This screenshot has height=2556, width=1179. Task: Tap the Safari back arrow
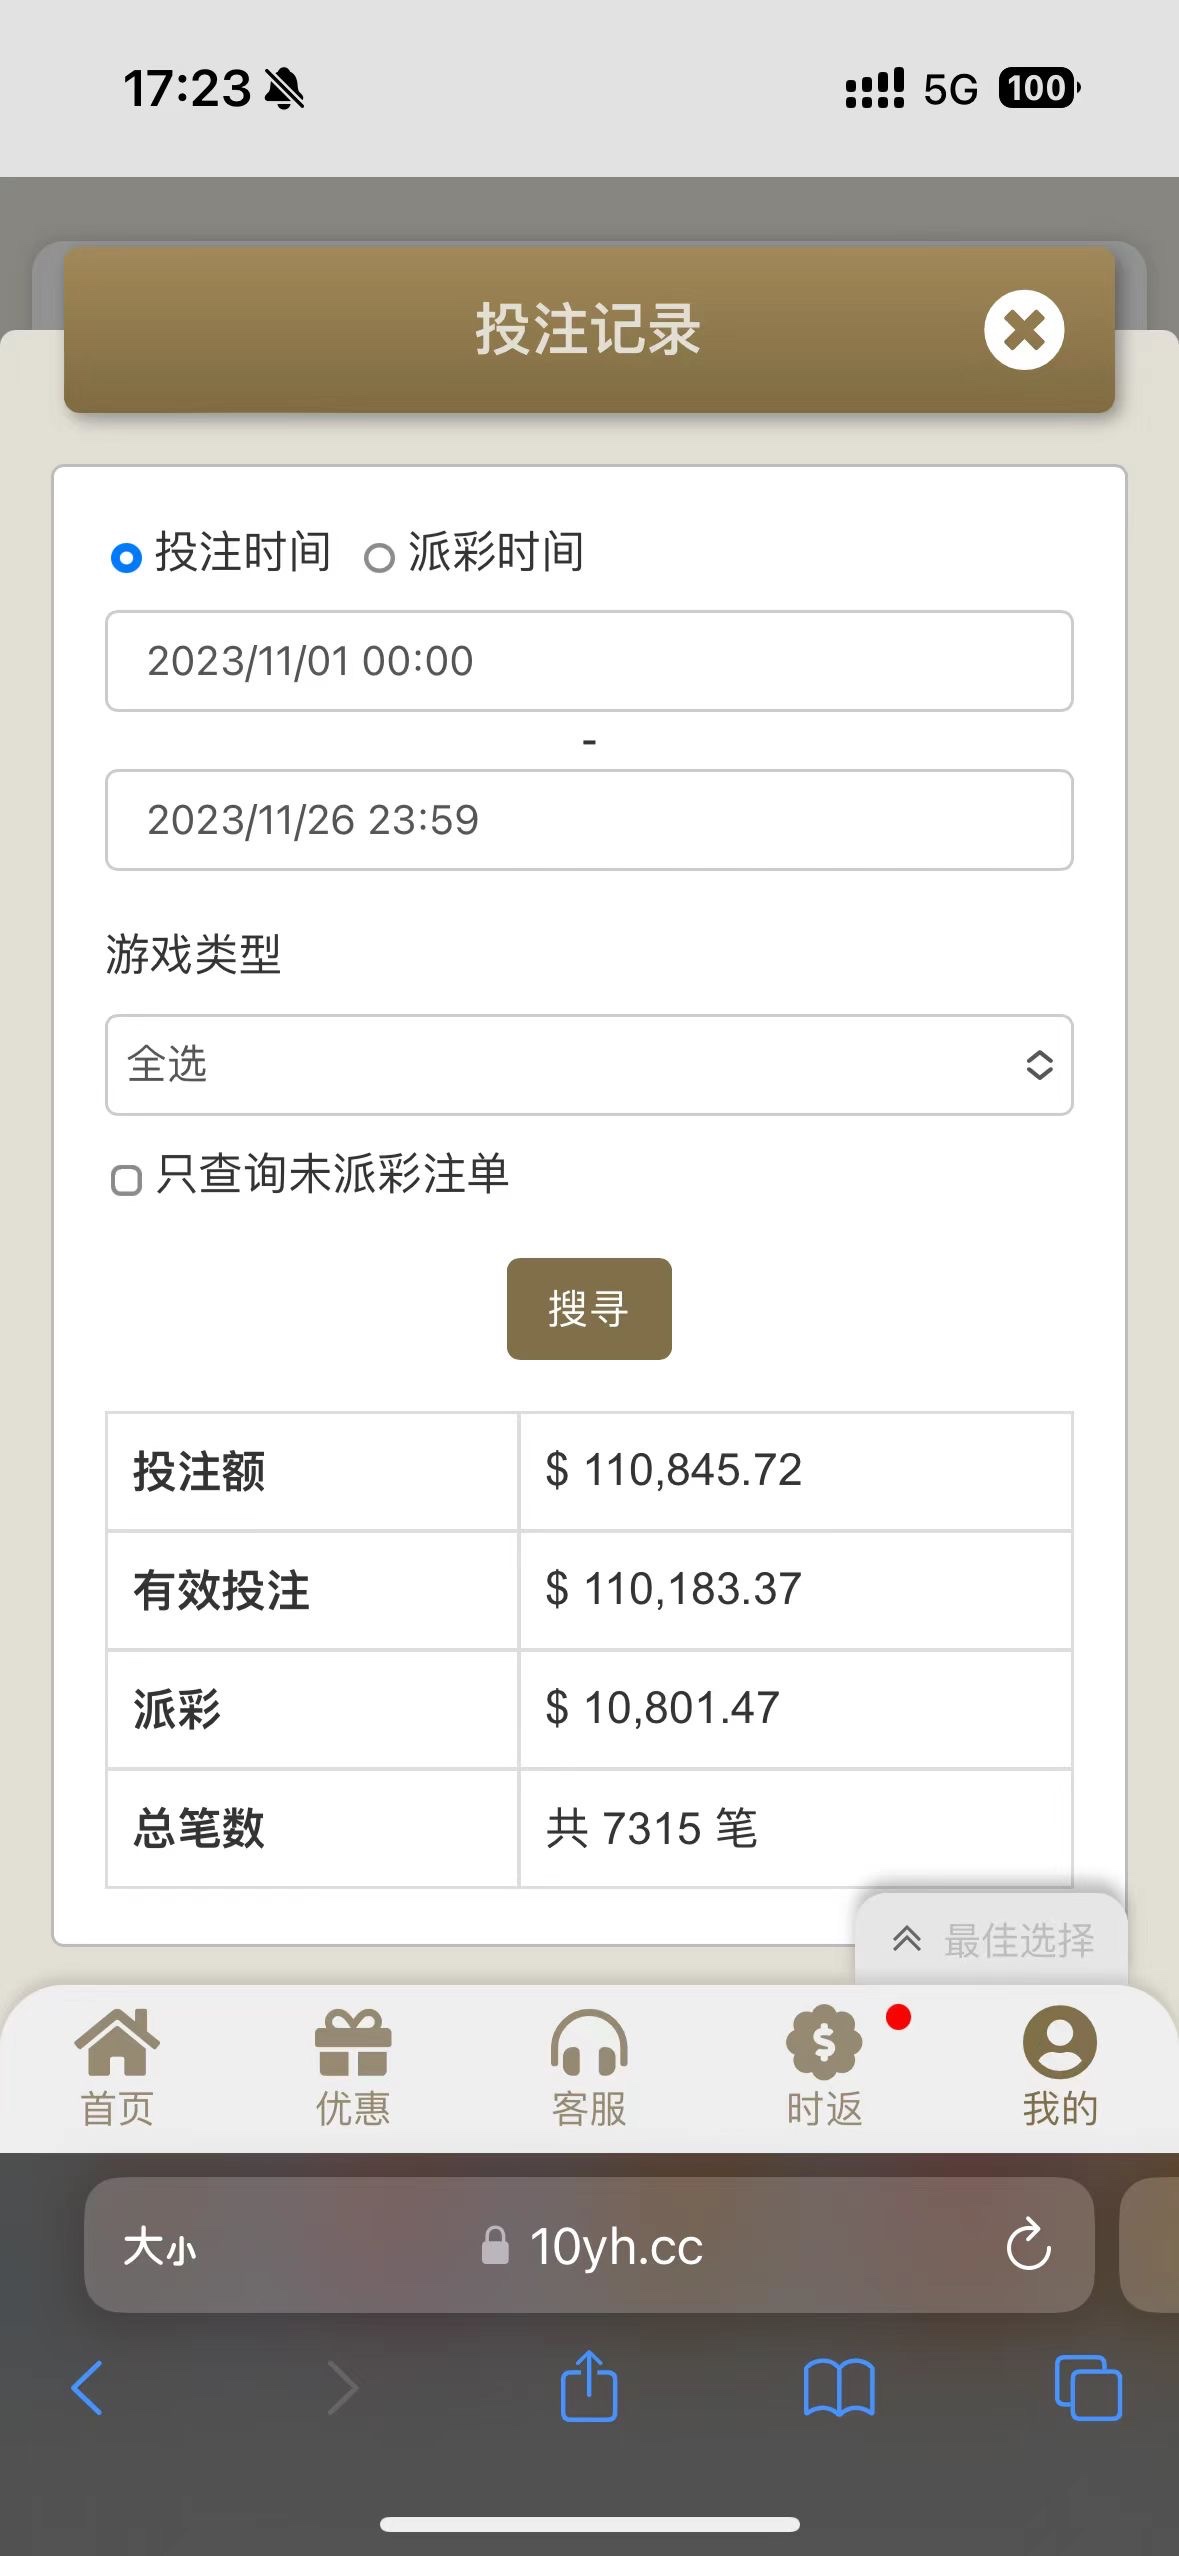pyautogui.click(x=88, y=2388)
